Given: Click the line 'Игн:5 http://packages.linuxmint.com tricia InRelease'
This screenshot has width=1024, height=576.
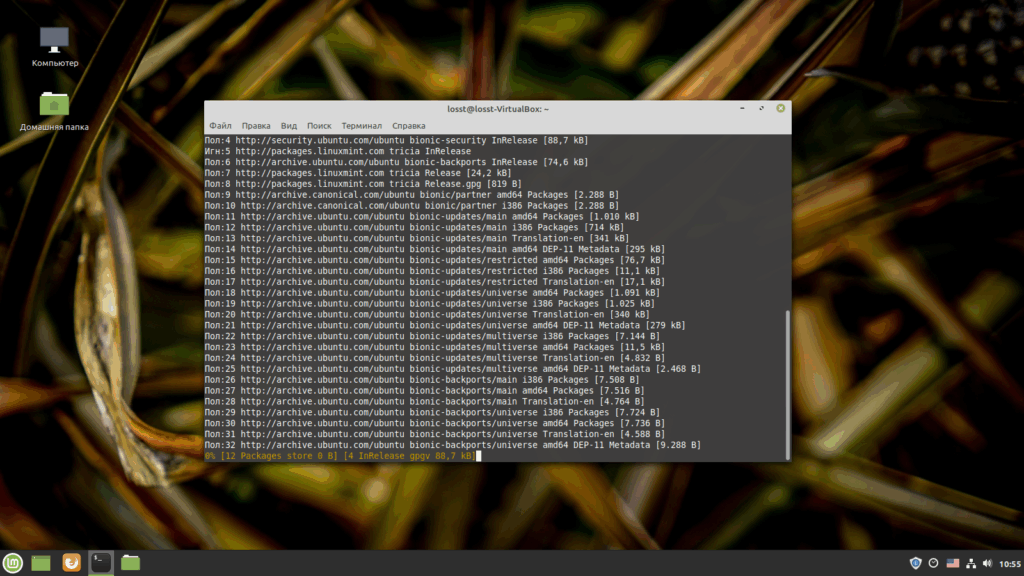Looking at the screenshot, I should pyautogui.click(x=338, y=151).
